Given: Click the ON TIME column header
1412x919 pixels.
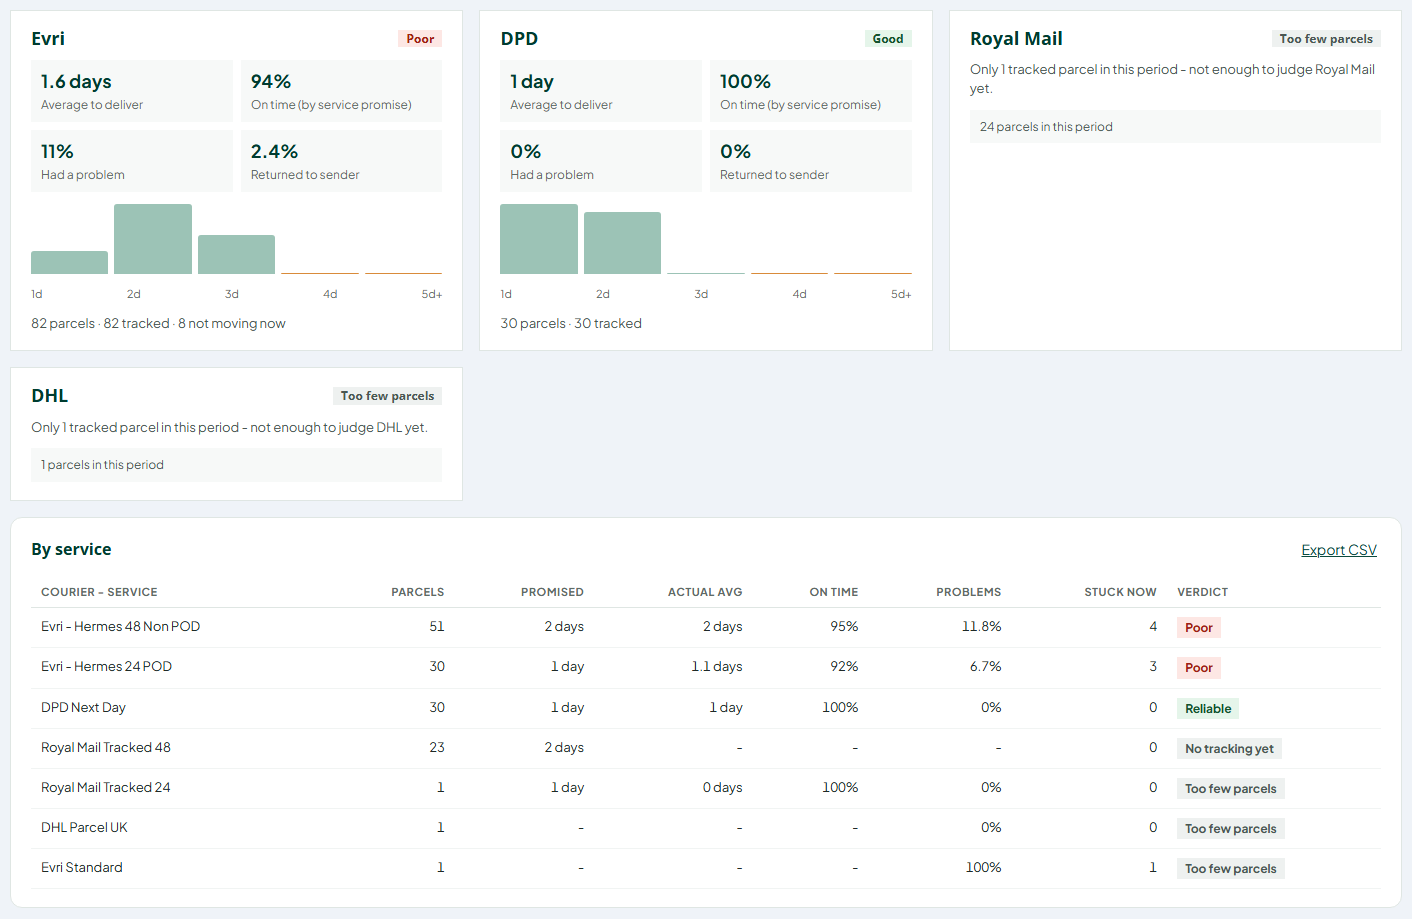Looking at the screenshot, I should [834, 592].
